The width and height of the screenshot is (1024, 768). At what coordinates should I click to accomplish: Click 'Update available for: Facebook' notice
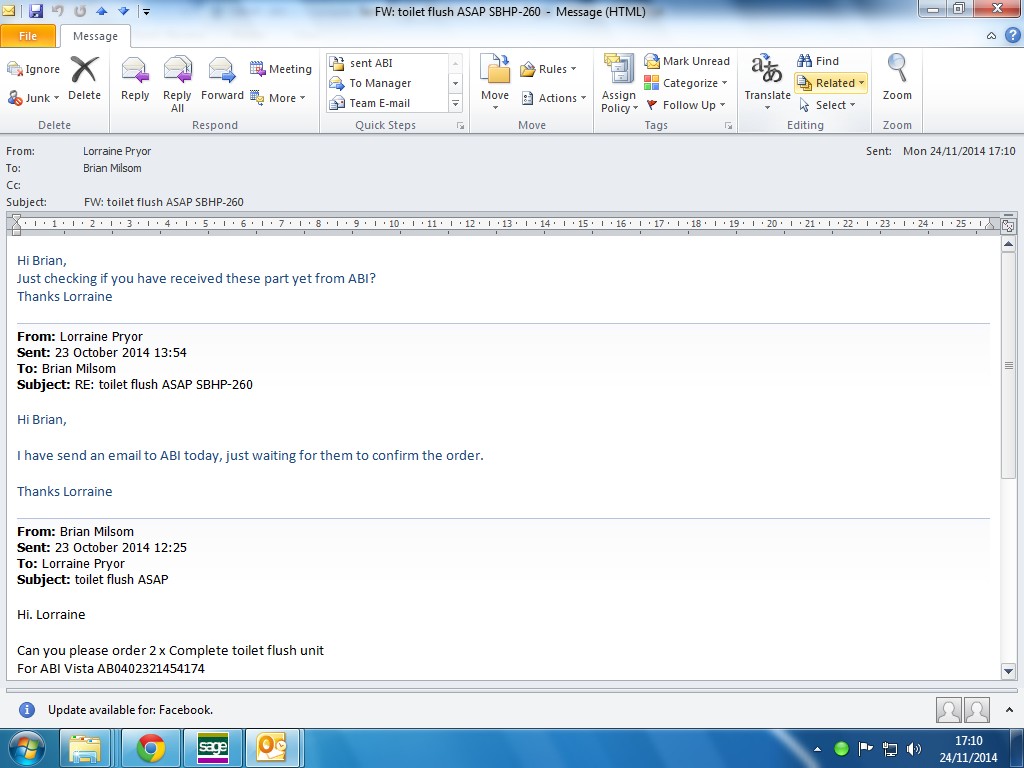click(x=131, y=710)
